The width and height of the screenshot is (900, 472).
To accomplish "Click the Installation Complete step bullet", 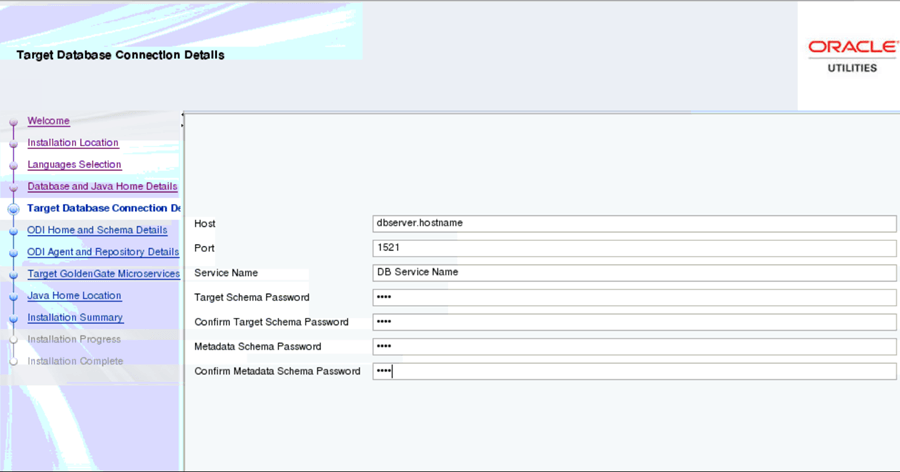I will 14,362.
